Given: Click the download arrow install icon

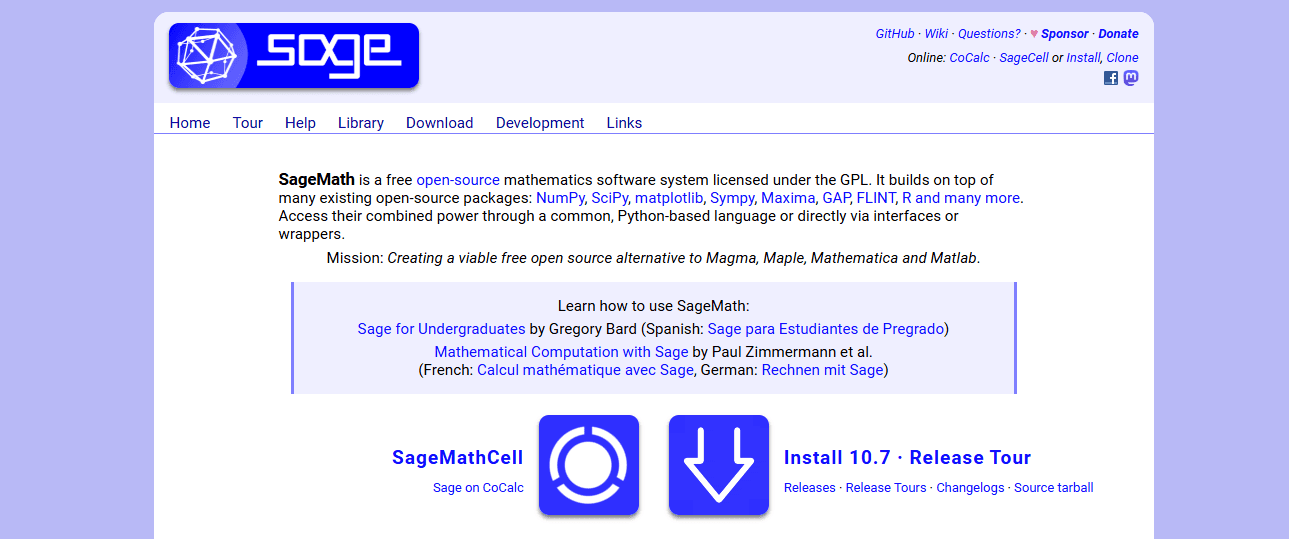Looking at the screenshot, I should coord(719,465).
